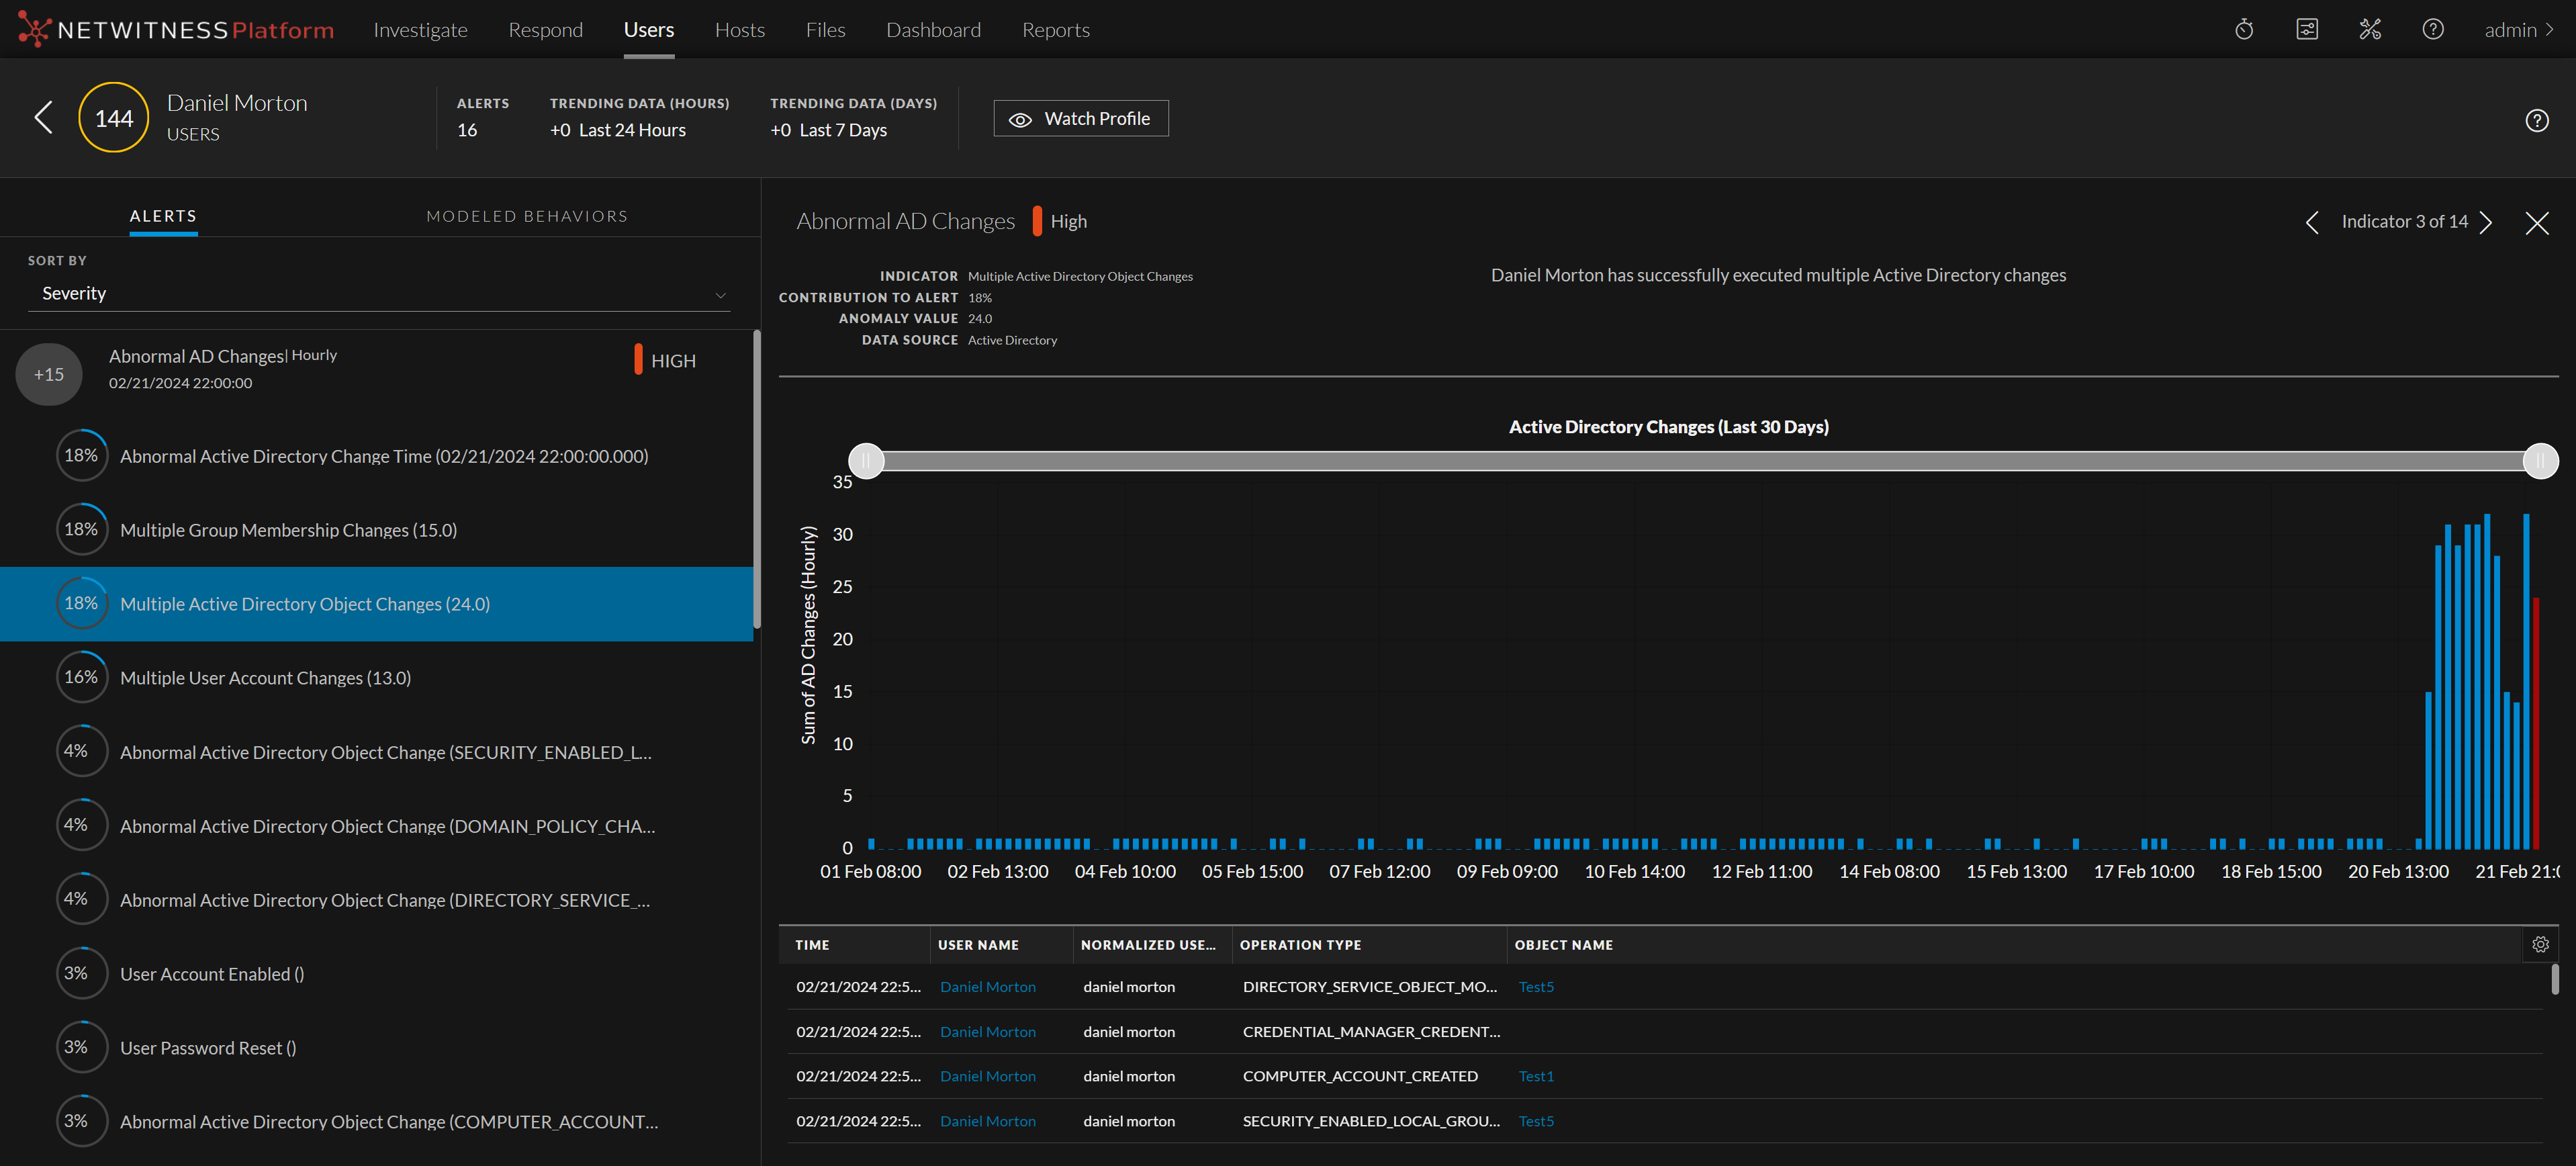The width and height of the screenshot is (2576, 1166).
Task: Switch to the Modeled Behaviors tab
Action: [x=527, y=216]
